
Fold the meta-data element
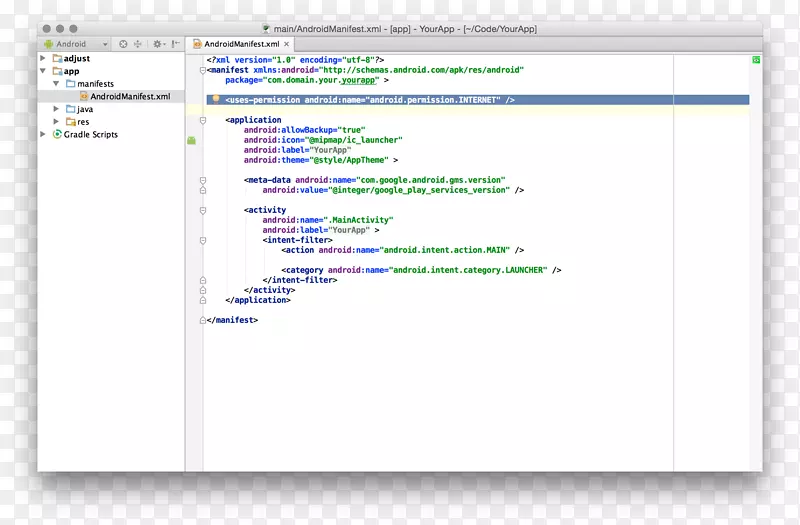(203, 180)
